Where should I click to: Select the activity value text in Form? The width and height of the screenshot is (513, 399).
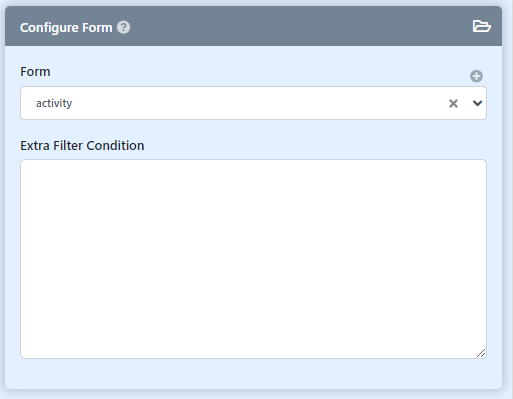(x=54, y=103)
